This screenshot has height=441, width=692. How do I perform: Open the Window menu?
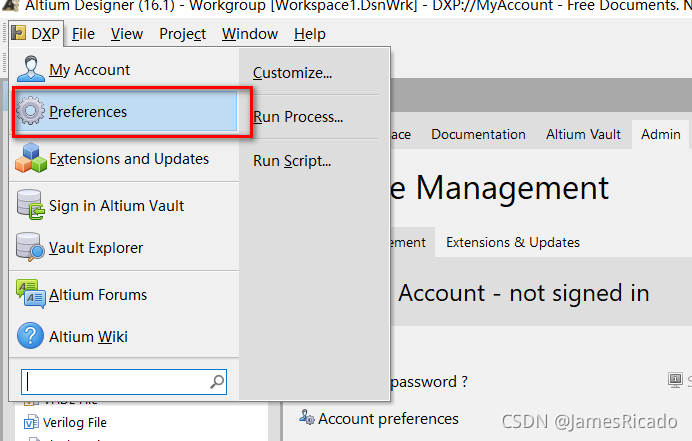[250, 34]
